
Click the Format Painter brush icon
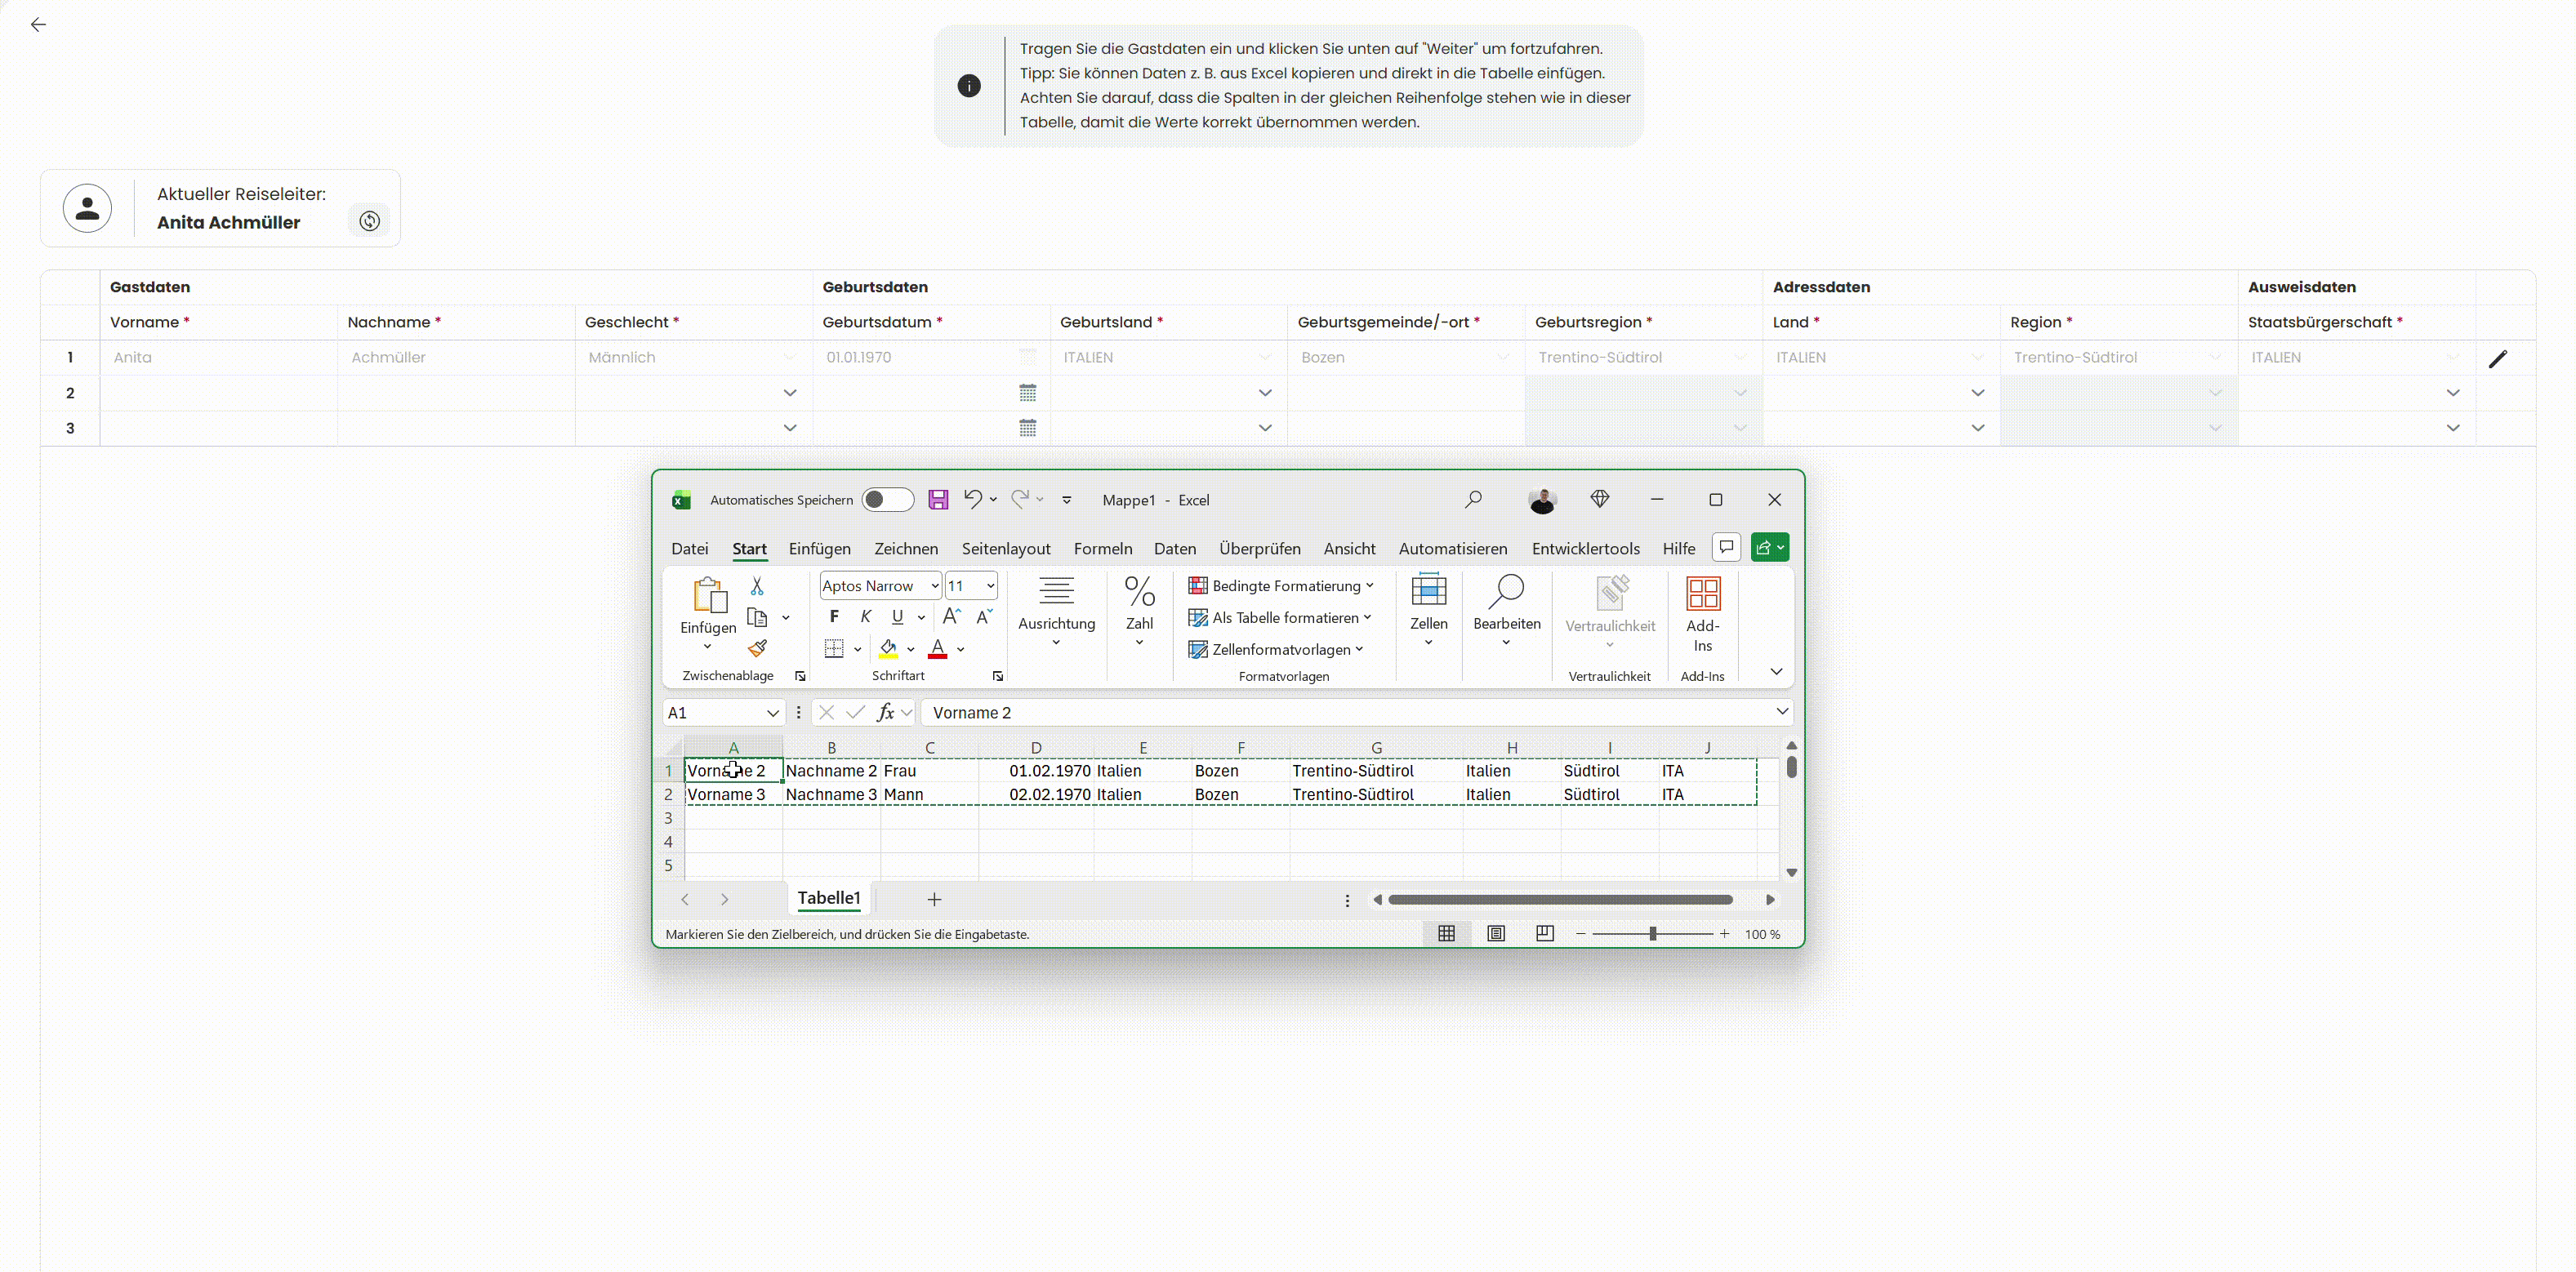(757, 649)
